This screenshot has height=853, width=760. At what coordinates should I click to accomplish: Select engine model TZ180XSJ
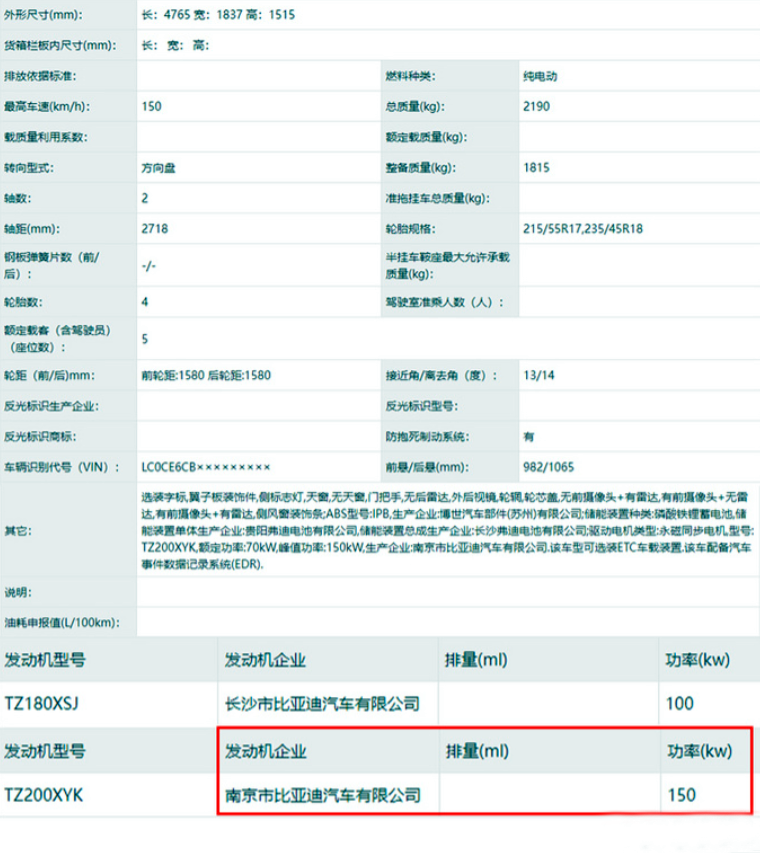click(41, 704)
